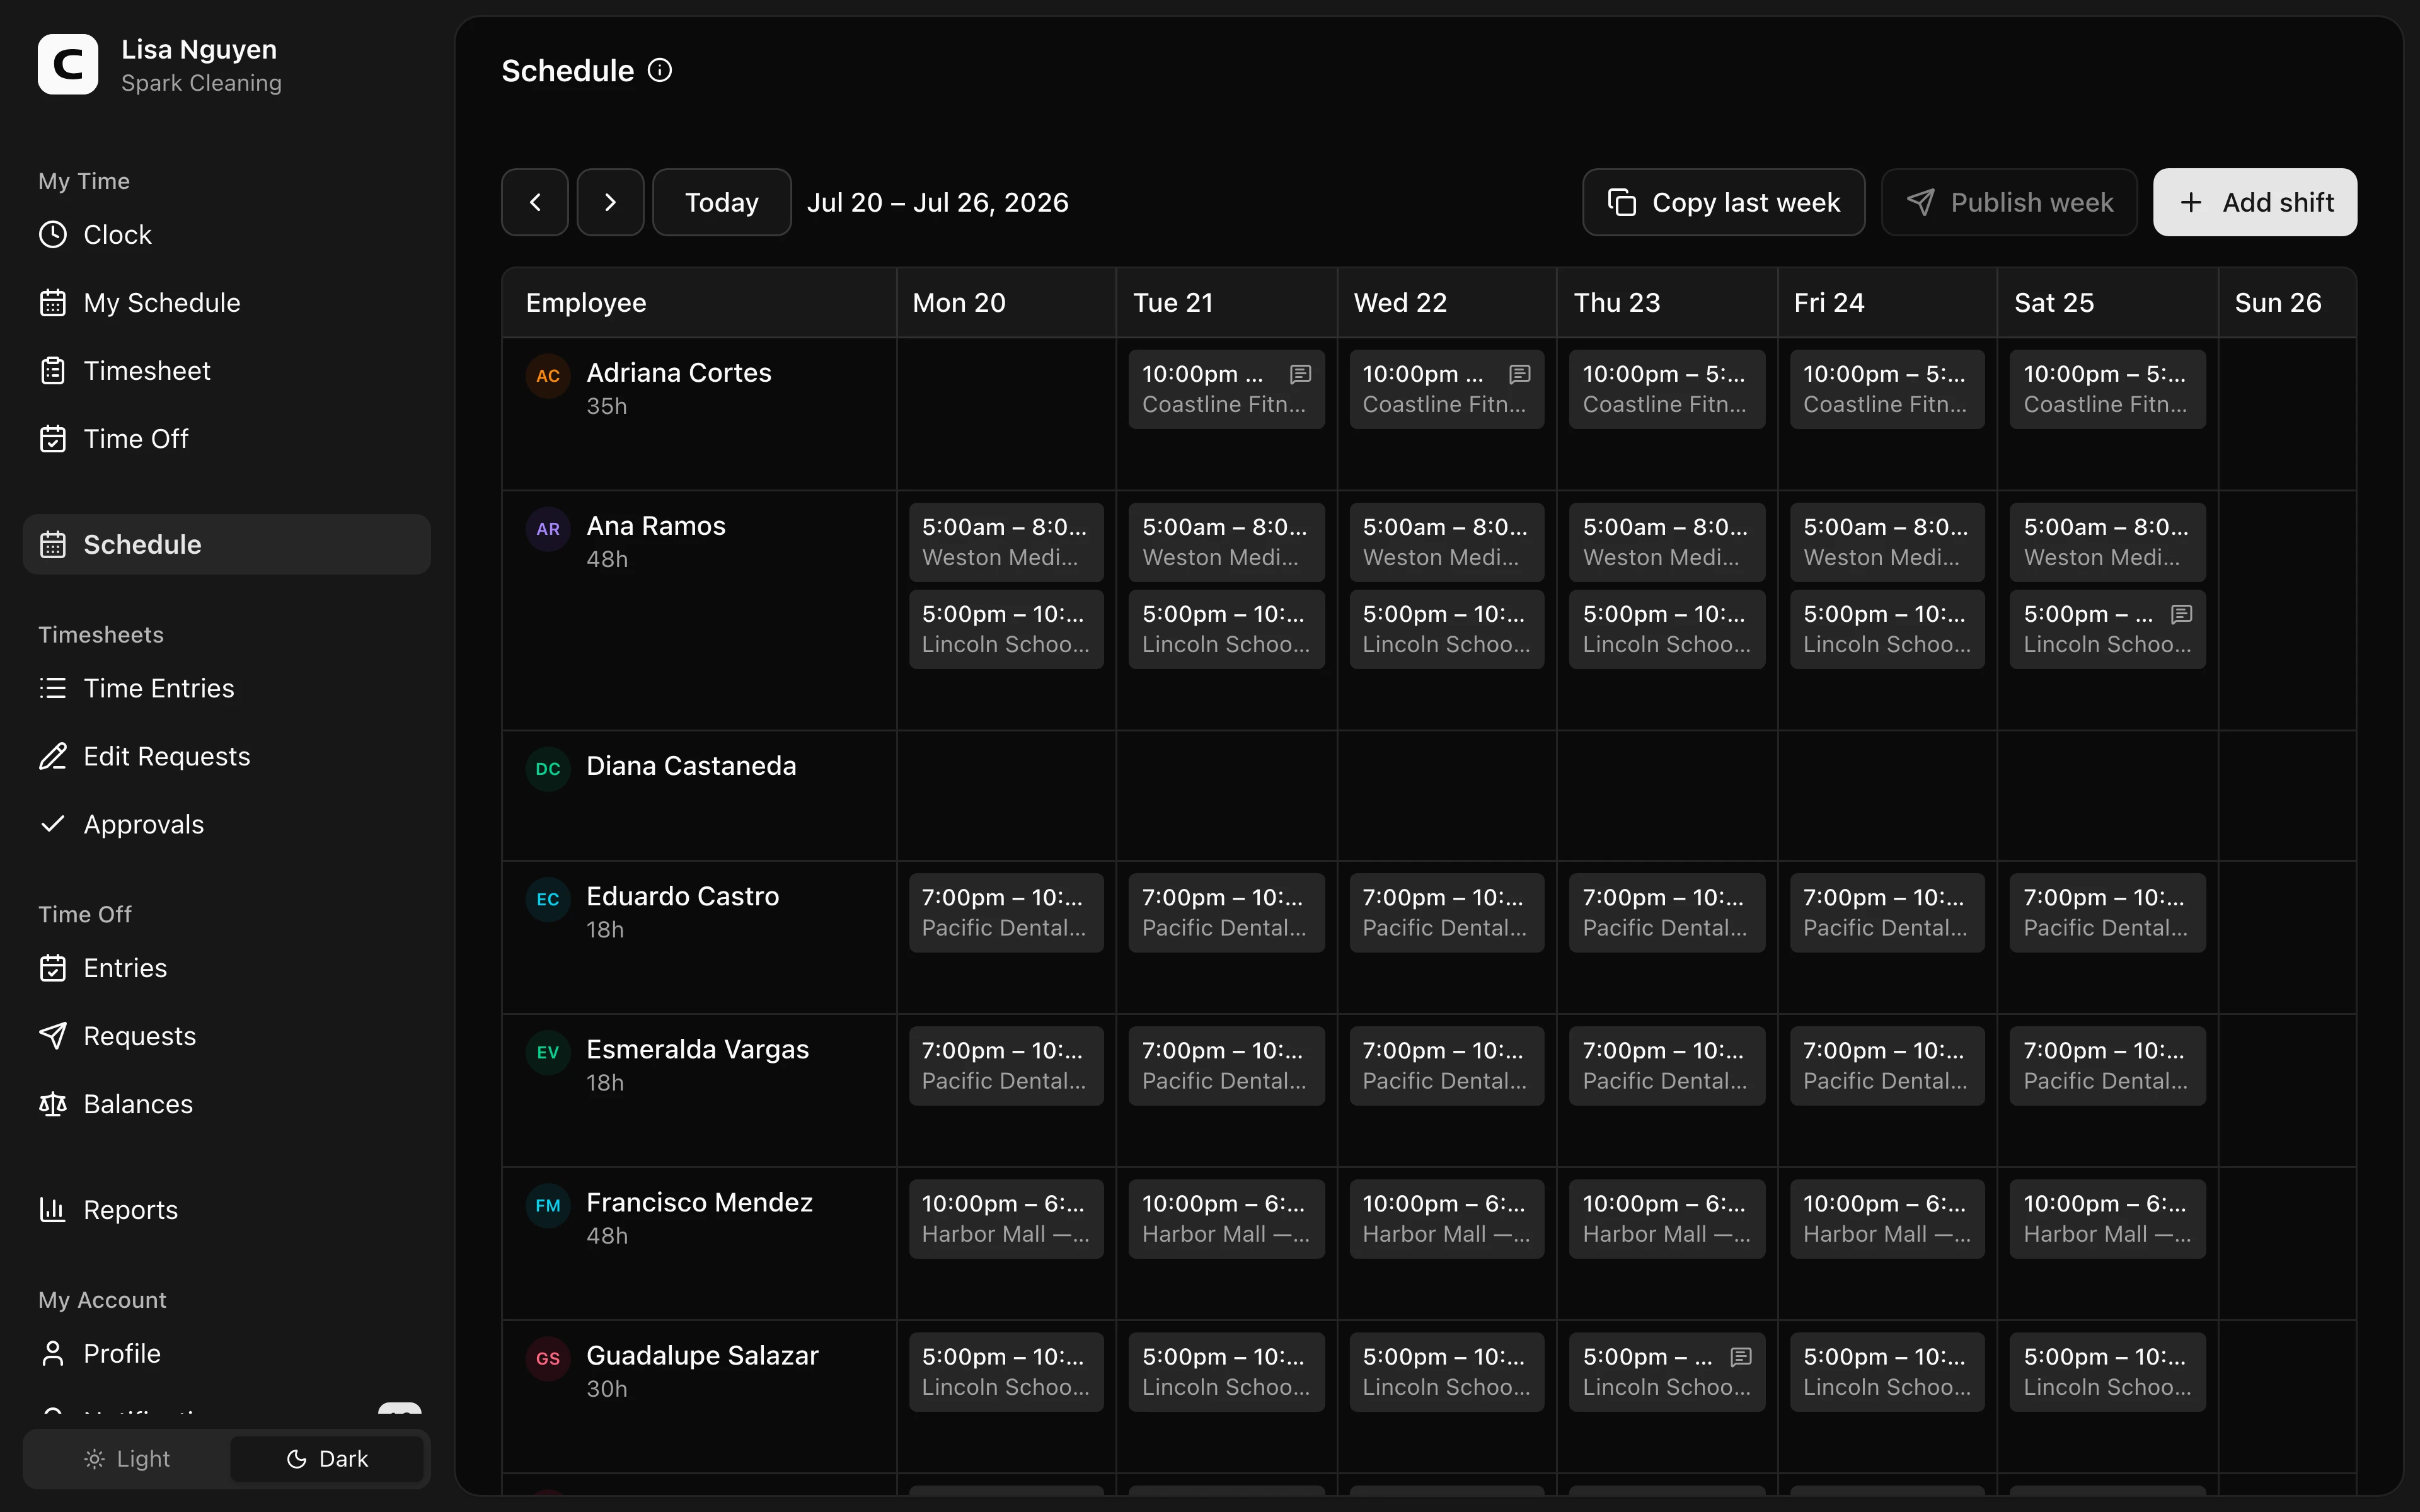The width and height of the screenshot is (2420, 1512).
Task: Click Francisco Mendez FM avatar
Action: pyautogui.click(x=548, y=1205)
